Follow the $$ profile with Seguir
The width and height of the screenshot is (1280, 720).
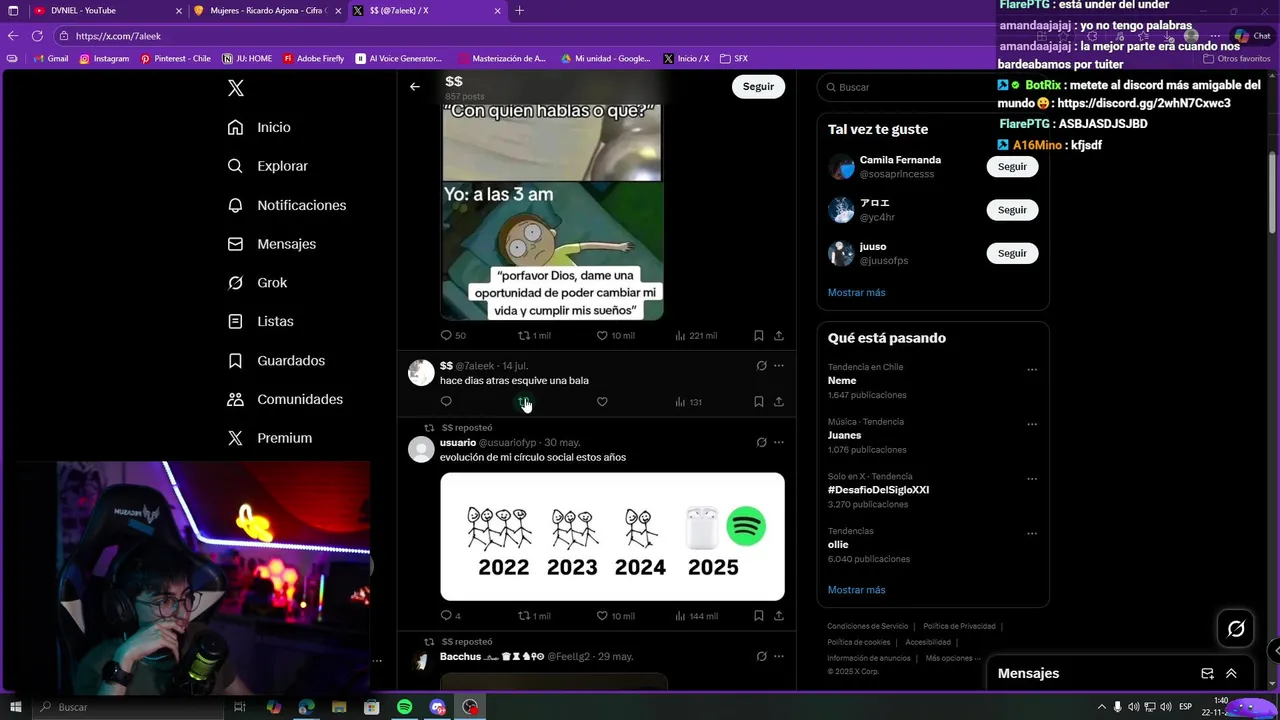[x=758, y=86]
